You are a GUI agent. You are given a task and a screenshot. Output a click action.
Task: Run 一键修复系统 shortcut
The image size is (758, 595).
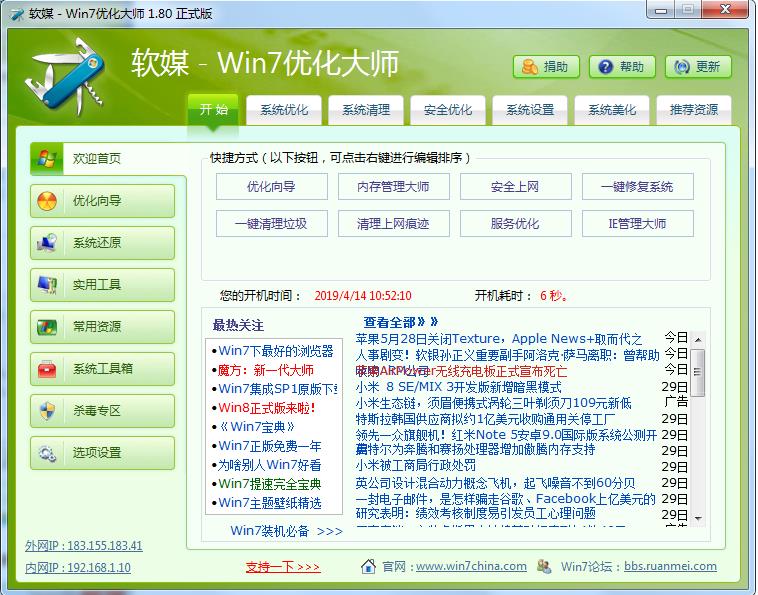(x=638, y=187)
